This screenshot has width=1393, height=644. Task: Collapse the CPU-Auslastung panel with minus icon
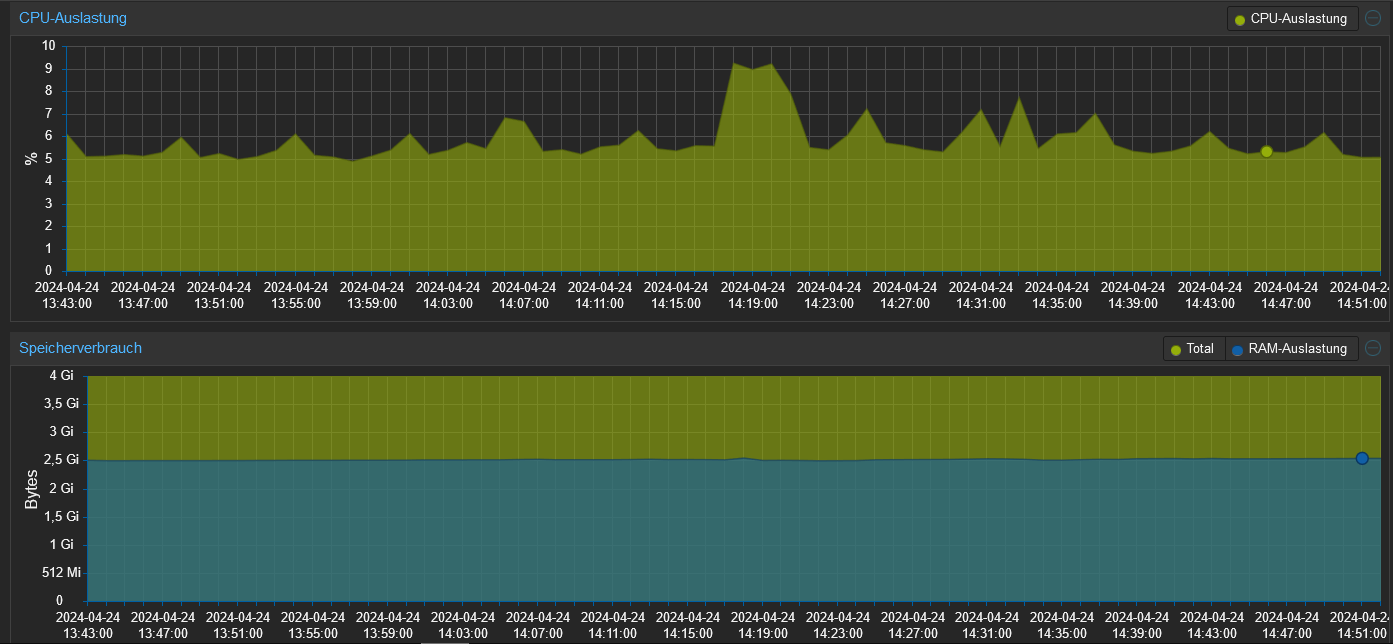tap(1373, 19)
